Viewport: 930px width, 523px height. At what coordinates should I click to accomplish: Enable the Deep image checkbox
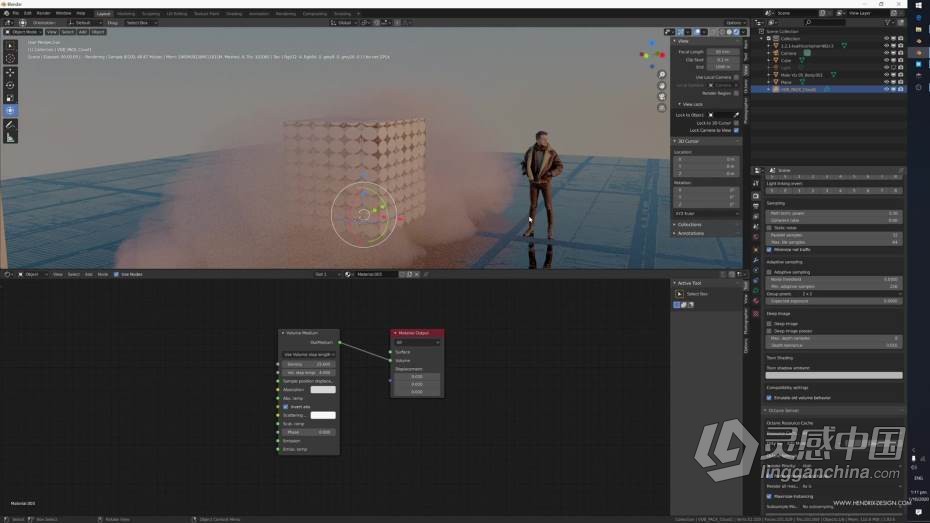(x=769, y=324)
